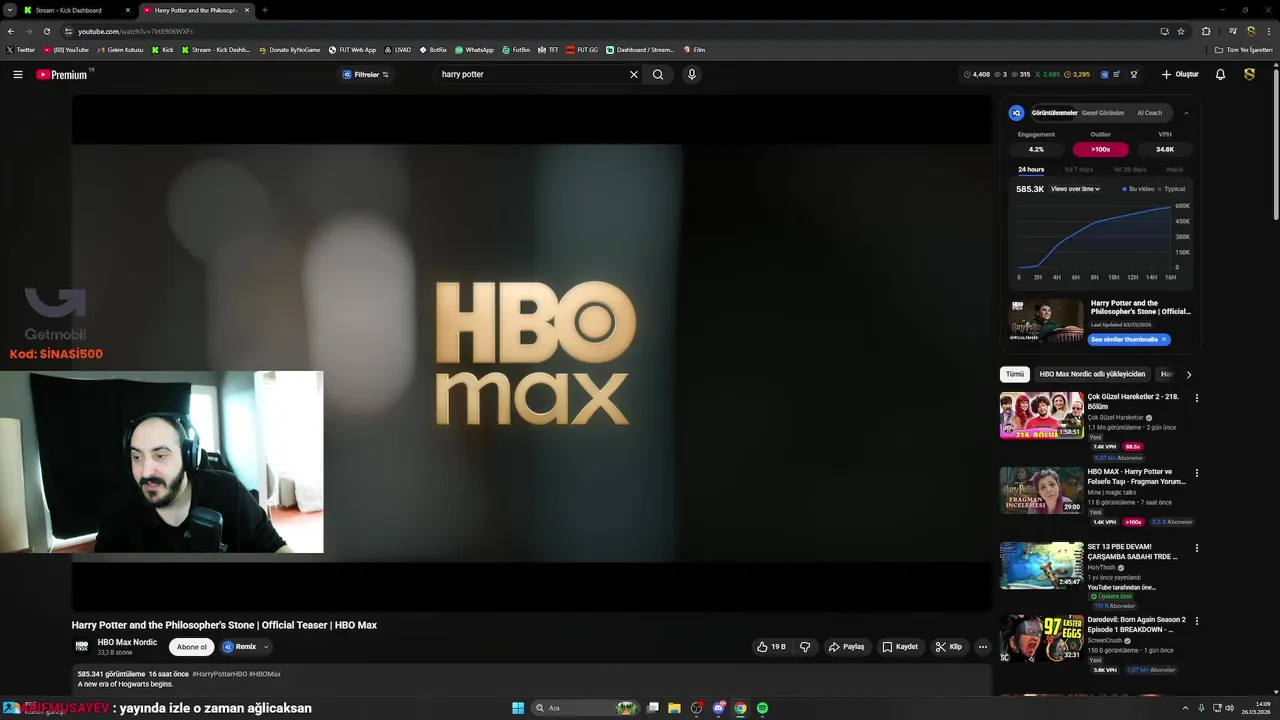The width and height of the screenshot is (1280, 720).
Task: Click the Remix button
Action: coord(240,647)
